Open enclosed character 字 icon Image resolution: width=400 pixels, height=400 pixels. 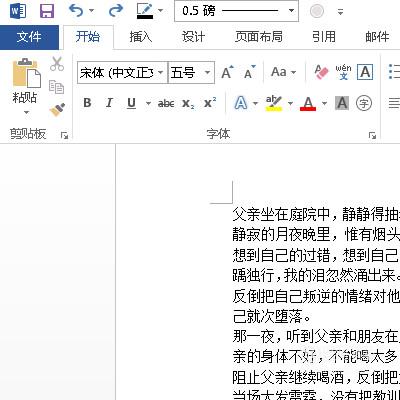364,103
